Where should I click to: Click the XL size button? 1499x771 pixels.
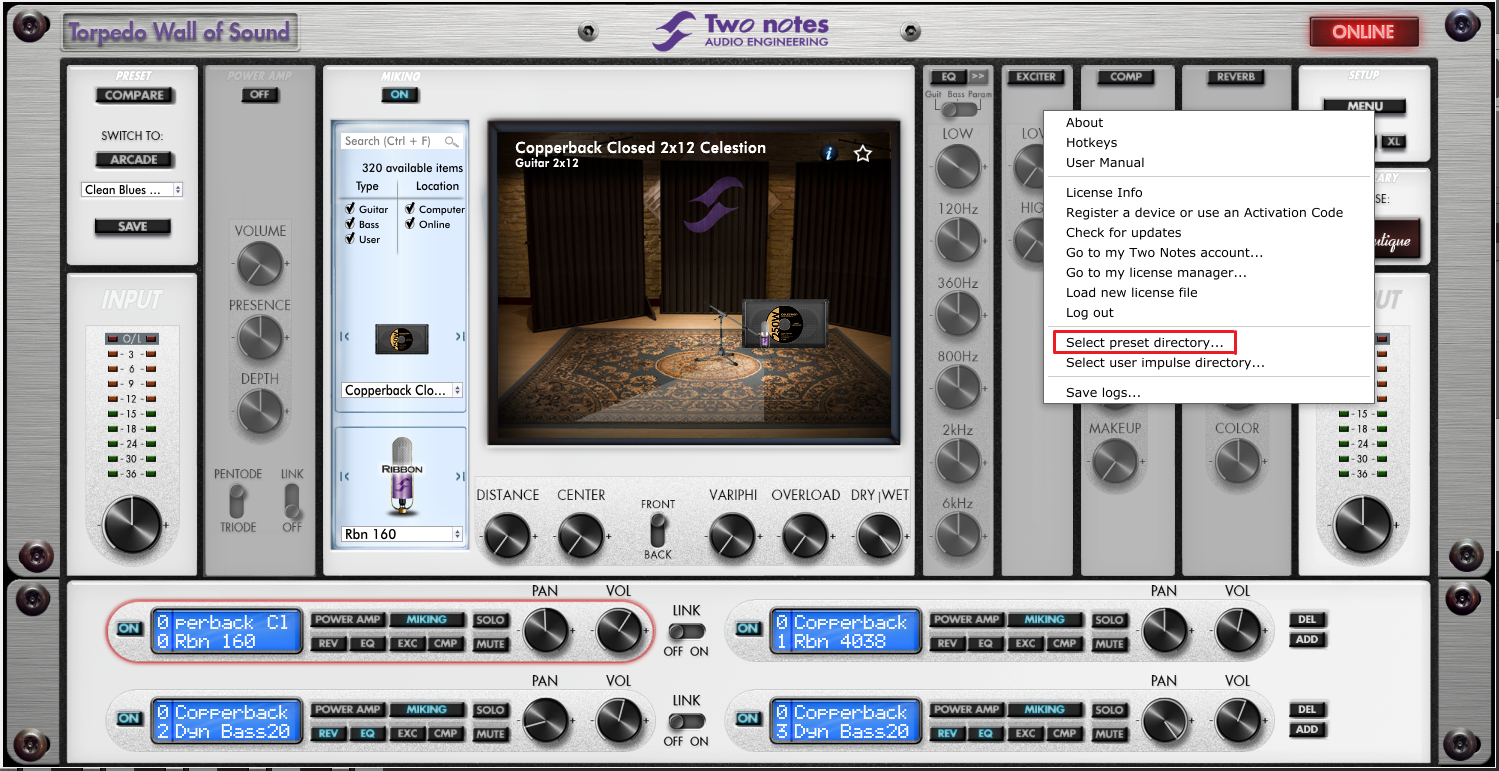tap(1393, 142)
